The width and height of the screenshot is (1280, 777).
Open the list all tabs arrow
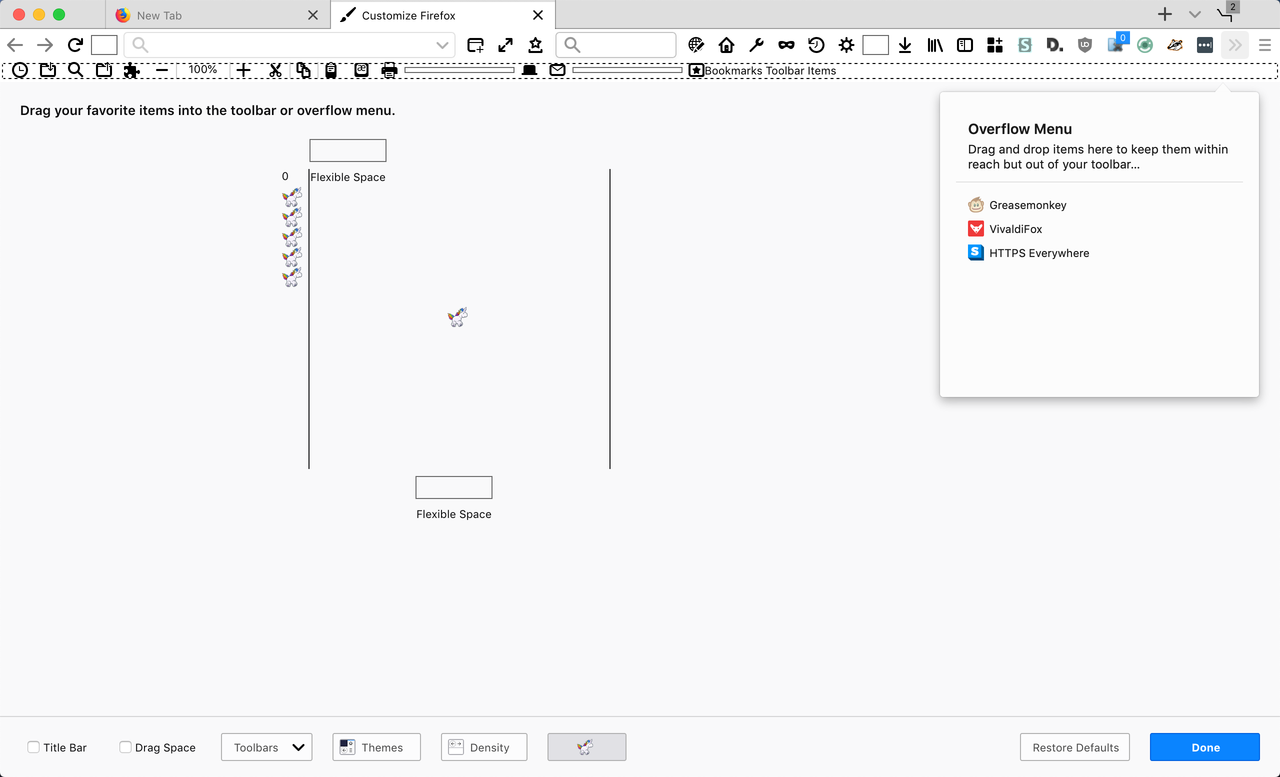[x=1195, y=15]
